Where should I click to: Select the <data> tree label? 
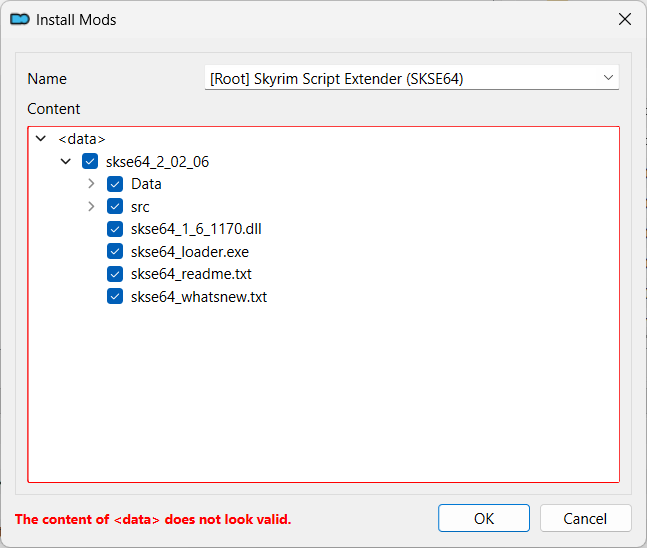82,139
